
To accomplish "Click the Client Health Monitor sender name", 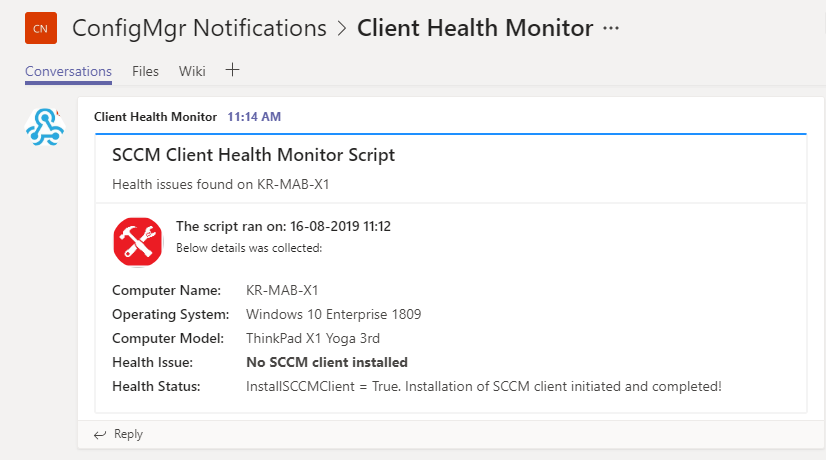I will pos(155,117).
